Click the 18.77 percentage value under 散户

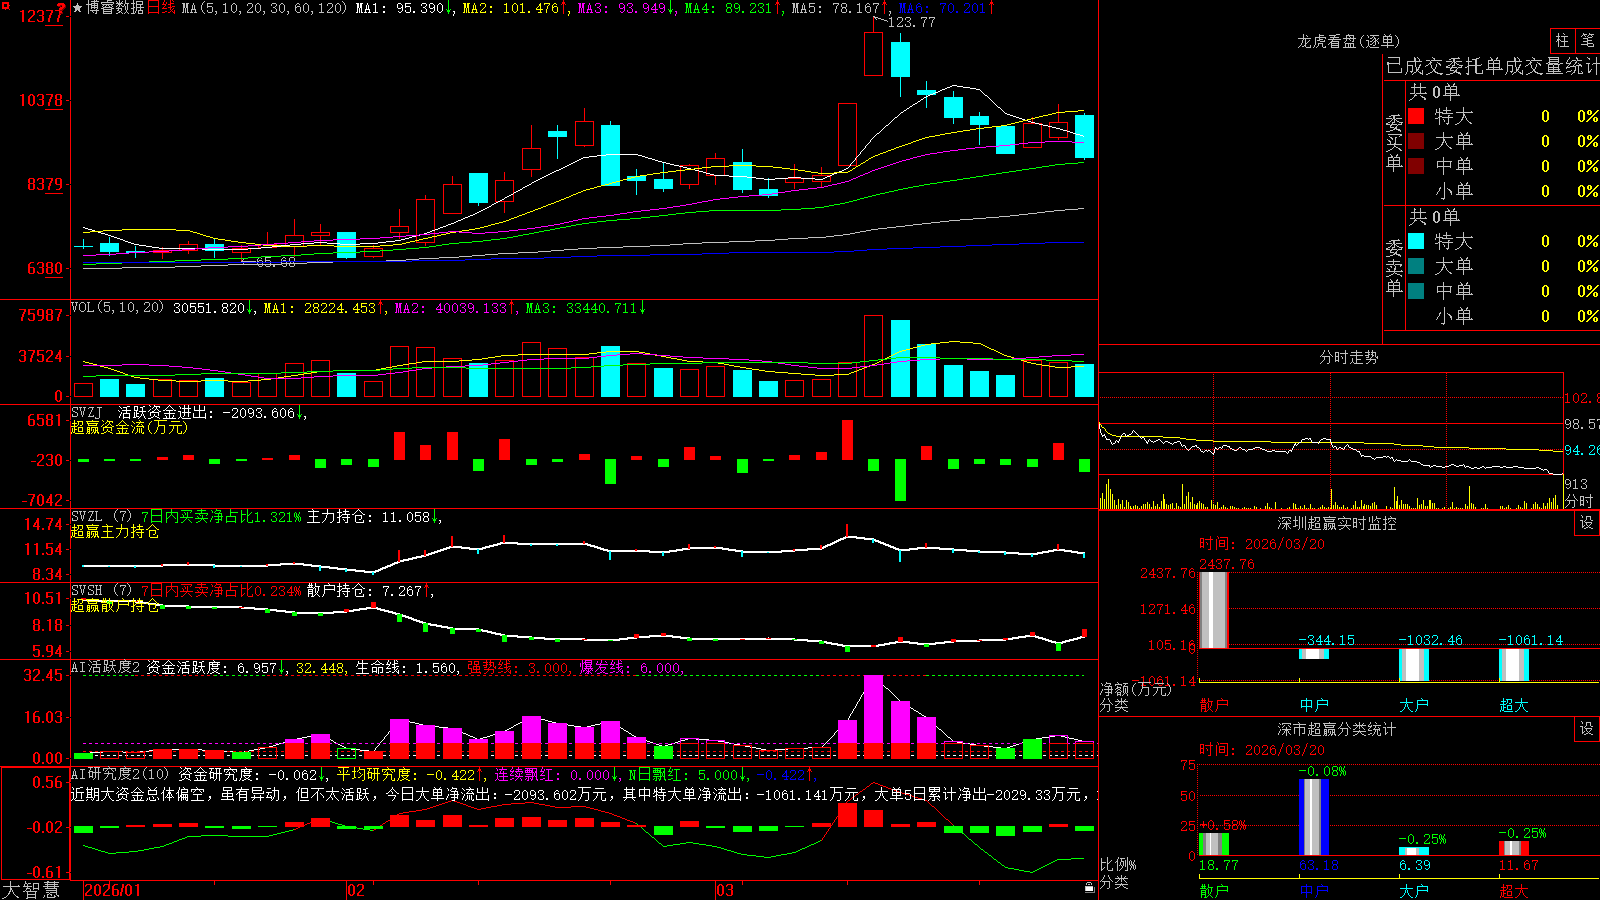click(1218, 865)
